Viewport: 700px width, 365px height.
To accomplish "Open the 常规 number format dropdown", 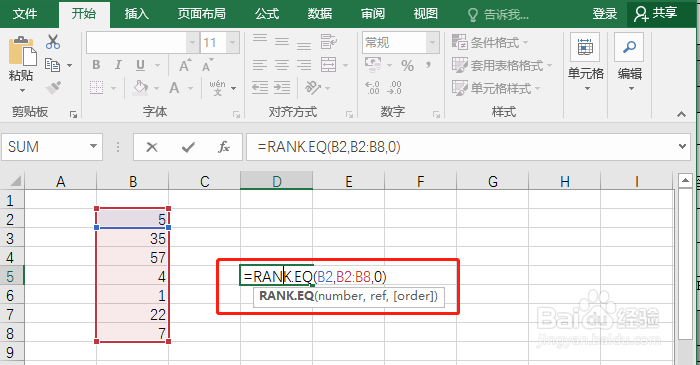I will (432, 43).
